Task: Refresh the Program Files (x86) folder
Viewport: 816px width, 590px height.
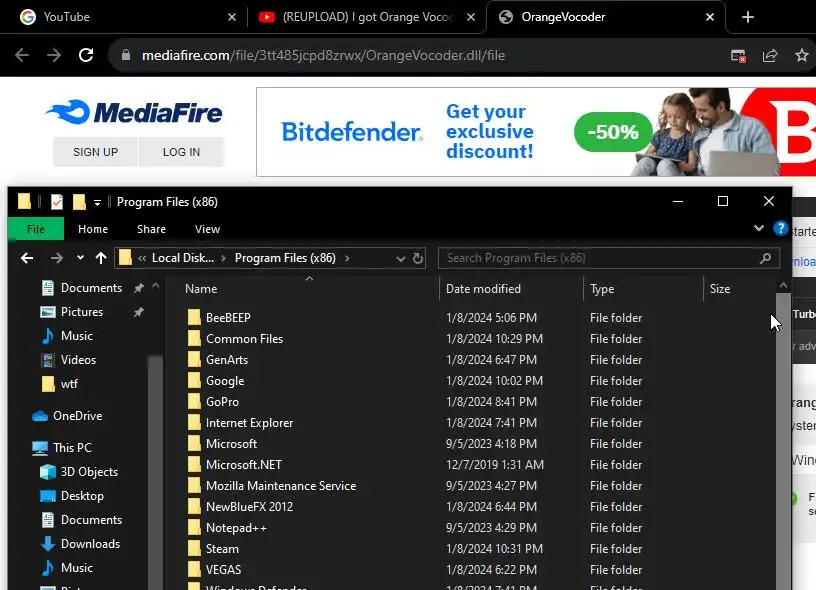Action: [418, 258]
